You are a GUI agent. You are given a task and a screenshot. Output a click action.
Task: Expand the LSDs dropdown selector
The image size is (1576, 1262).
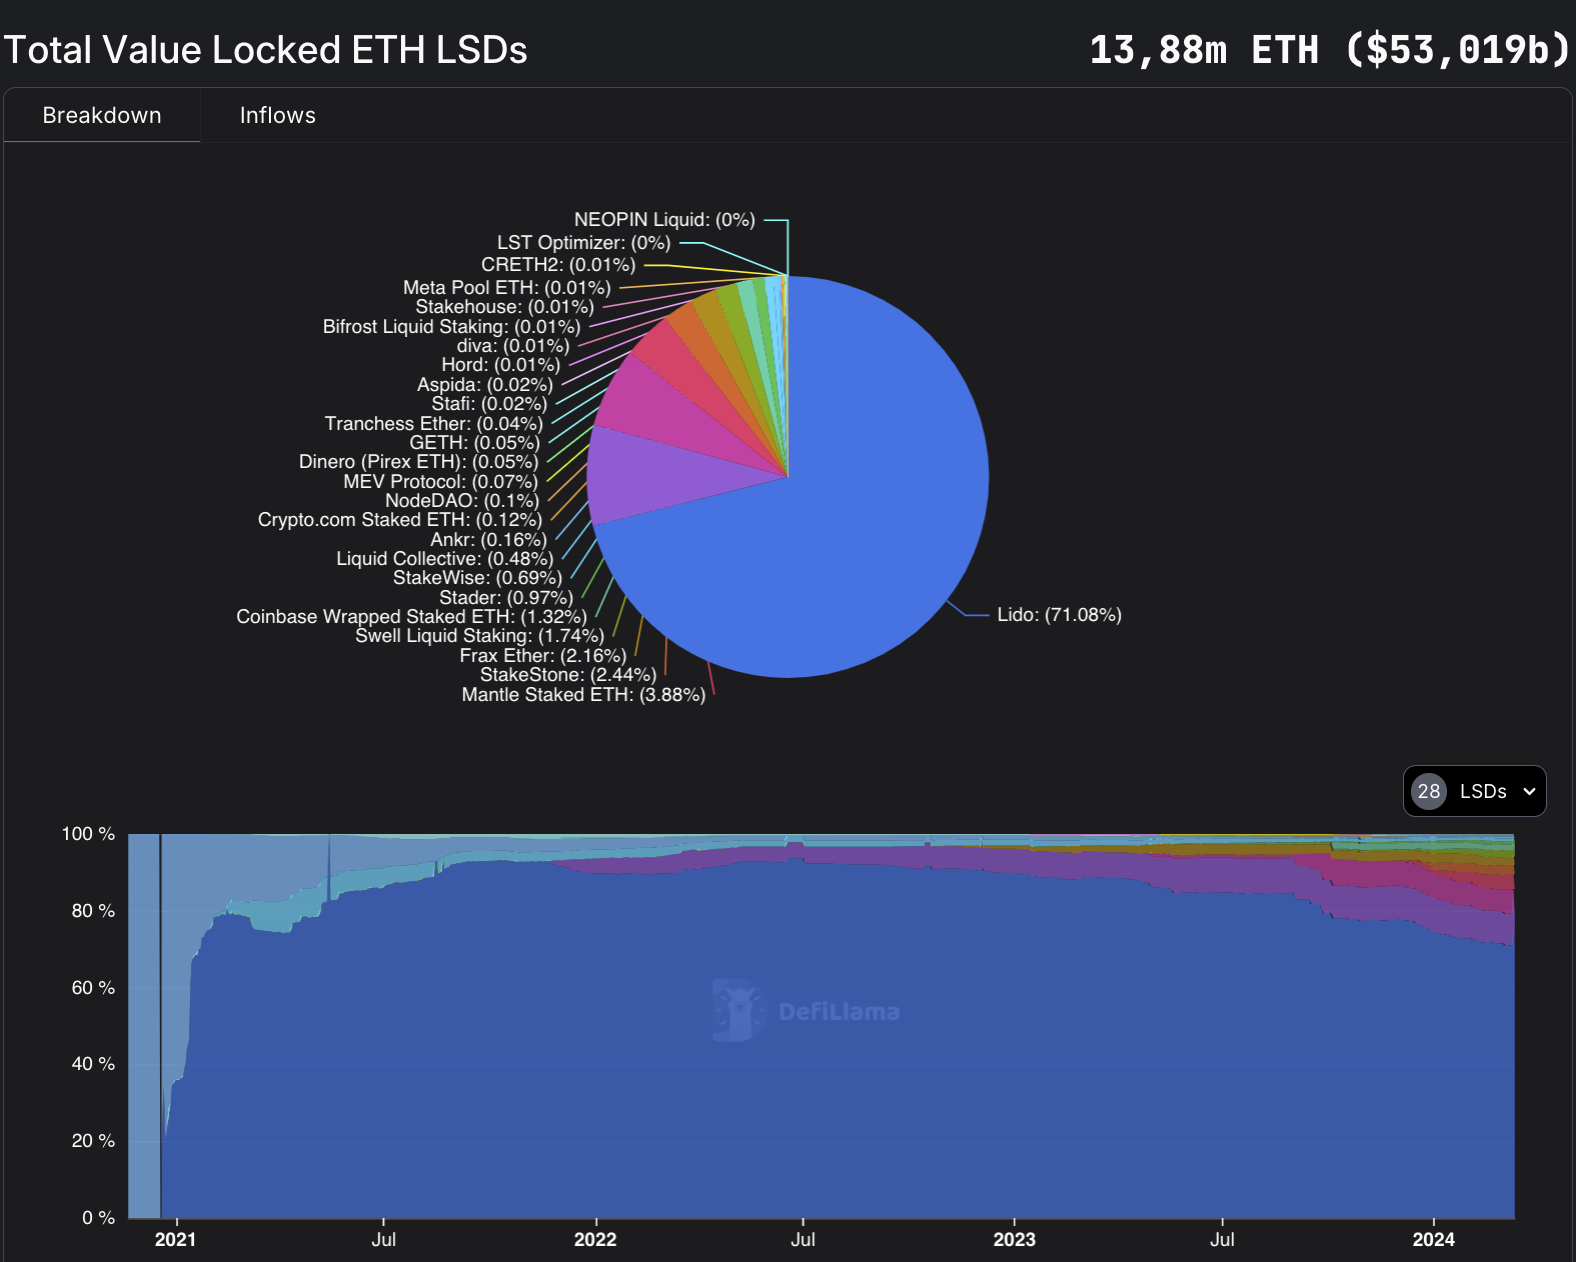(x=1474, y=791)
